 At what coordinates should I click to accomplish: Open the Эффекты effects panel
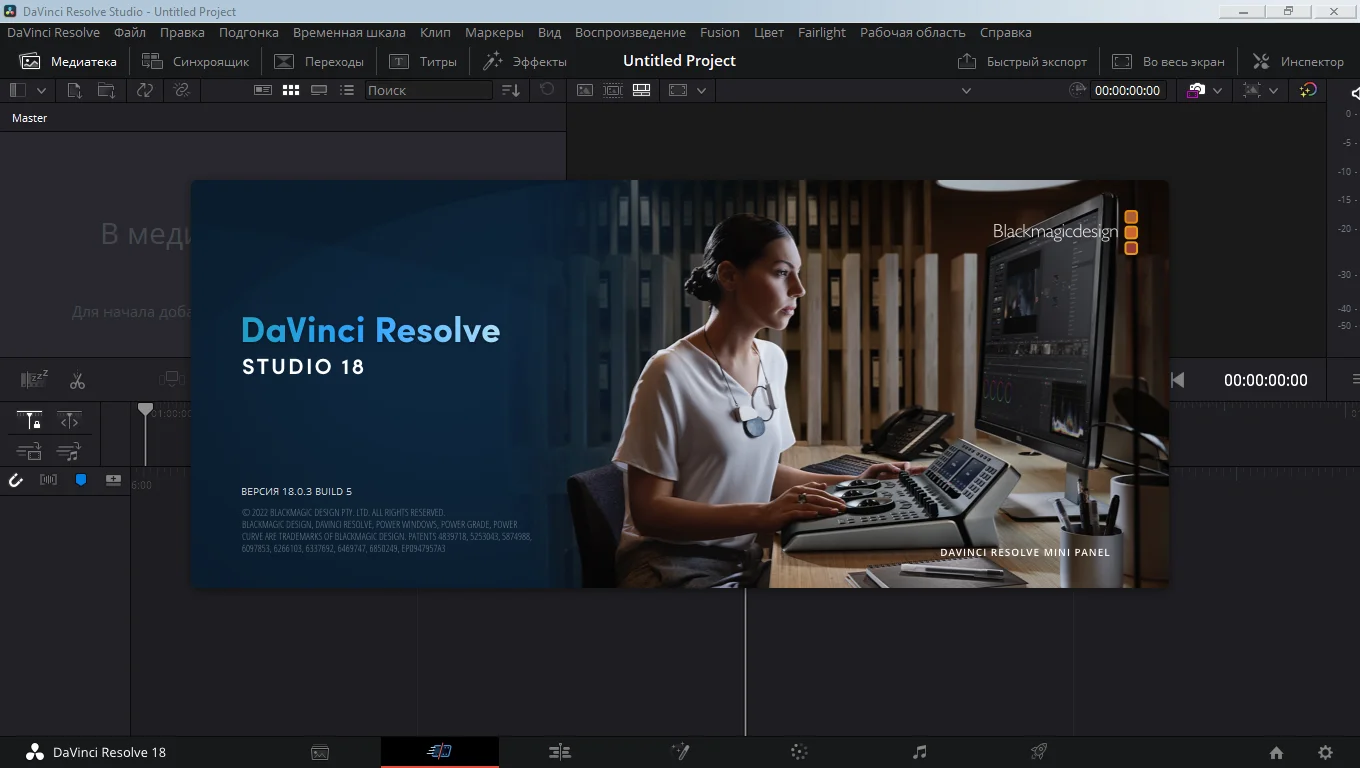click(524, 61)
